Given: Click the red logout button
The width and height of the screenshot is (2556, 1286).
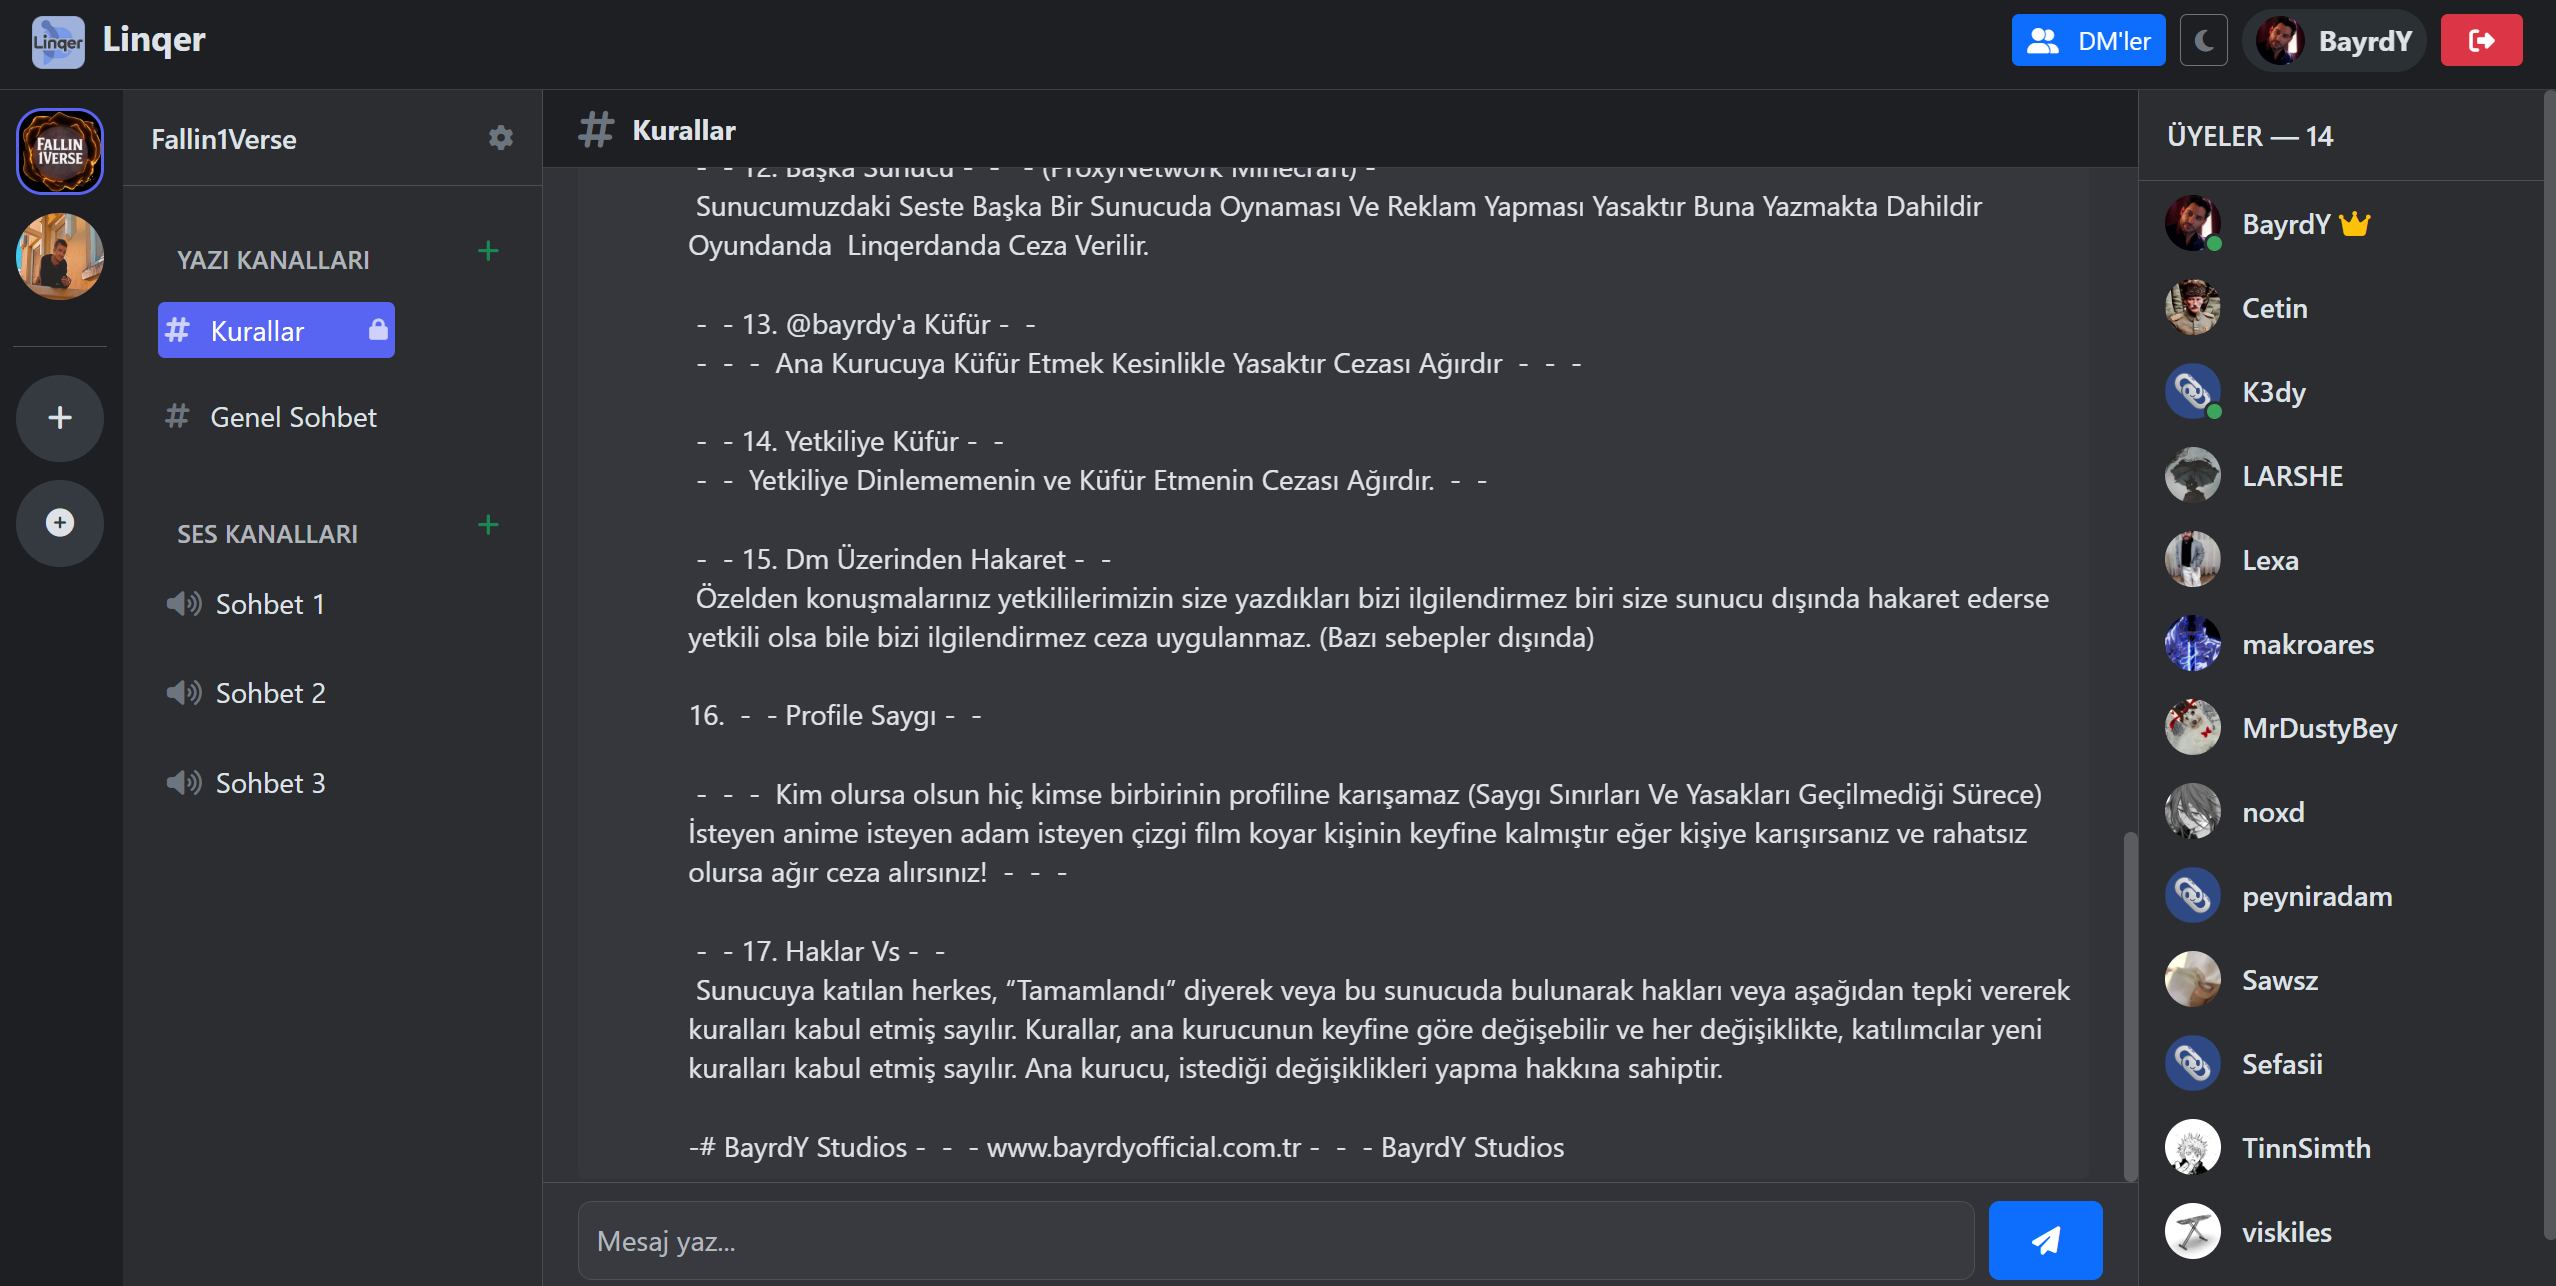Looking at the screenshot, I should 2481,41.
